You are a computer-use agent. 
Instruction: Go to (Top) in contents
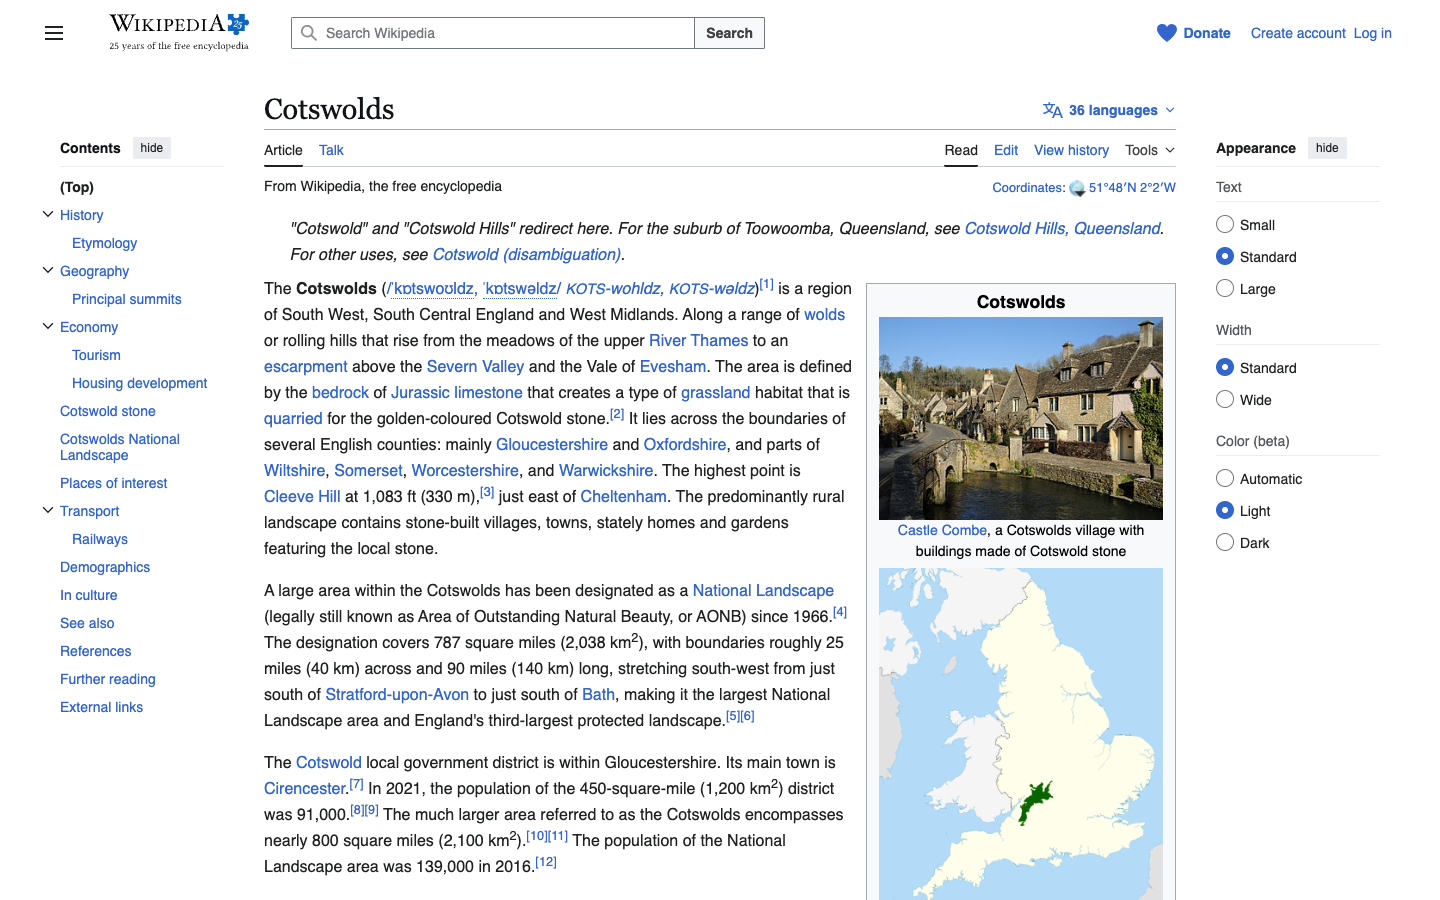click(77, 187)
